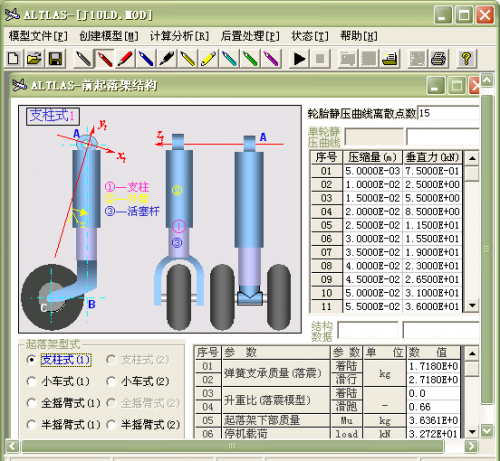Select the bright yellow pencil tool
The image size is (500, 461).
pos(209,59)
